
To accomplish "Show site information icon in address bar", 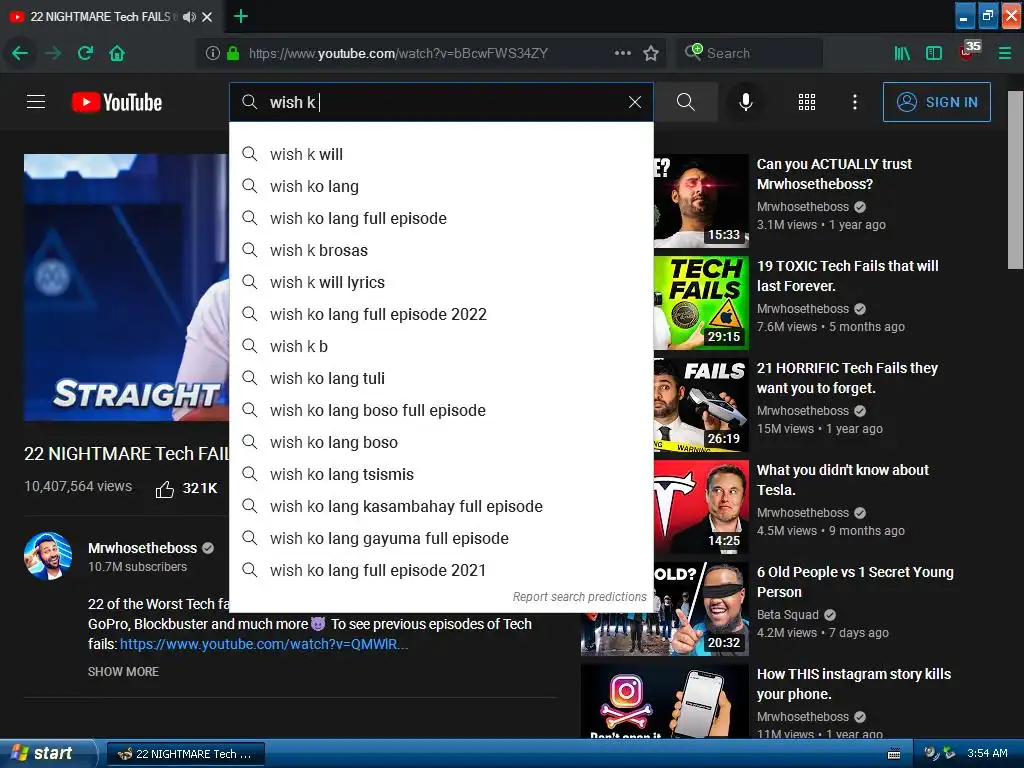I will click(x=212, y=53).
